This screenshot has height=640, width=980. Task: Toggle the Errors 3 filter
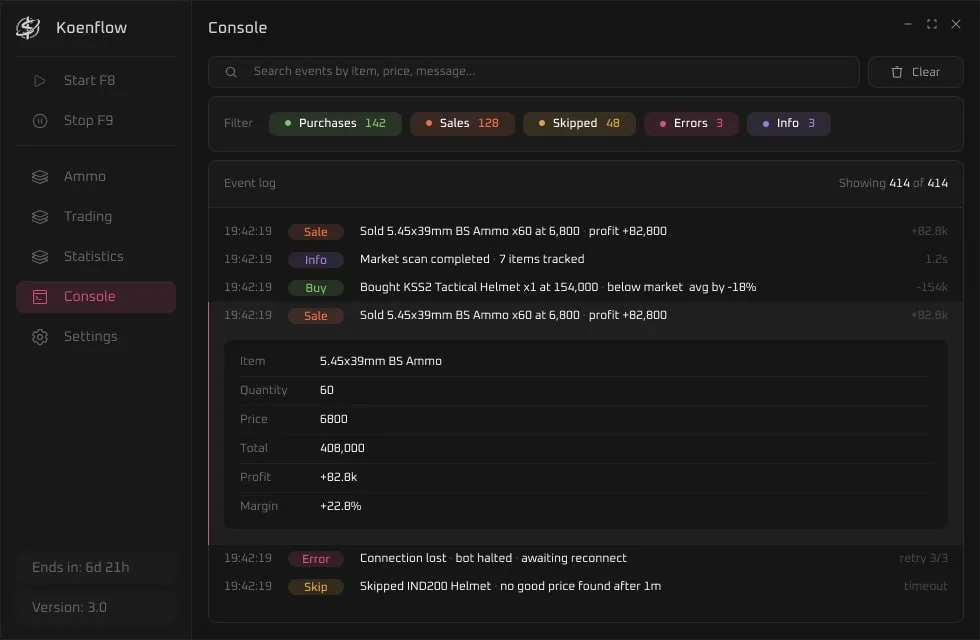pyautogui.click(x=691, y=124)
